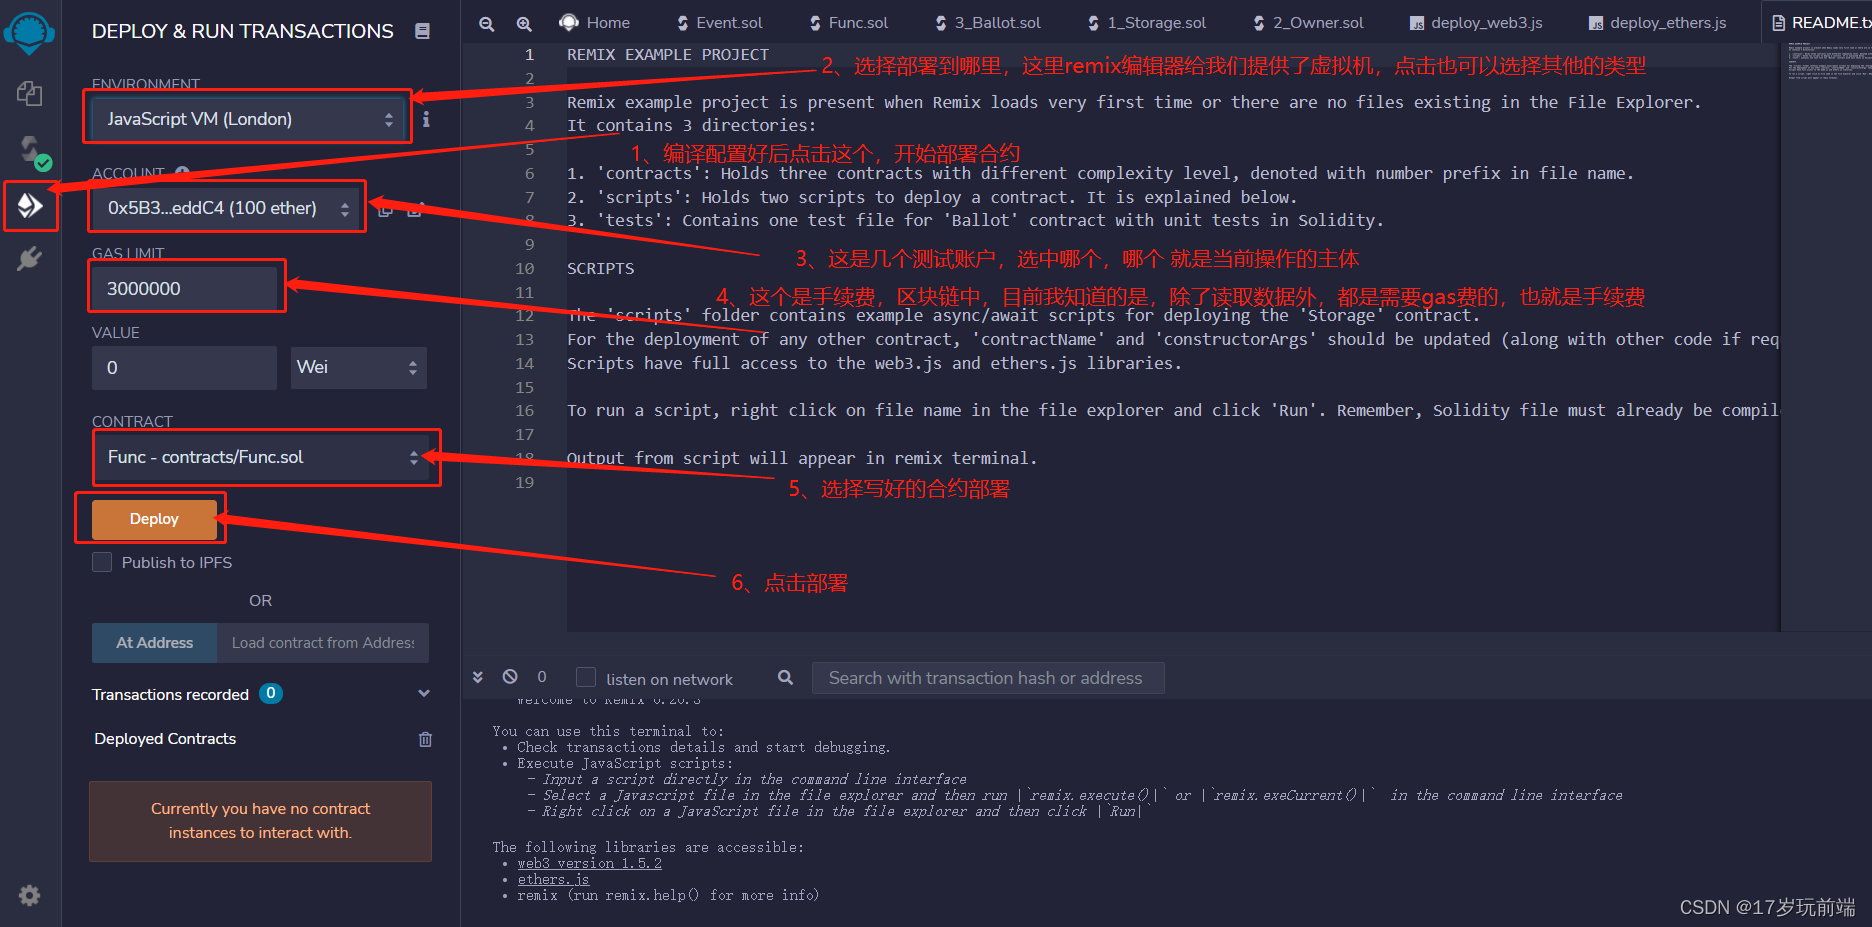Click the zoom in magnifier icon
This screenshot has width=1872, height=927.
(523, 23)
